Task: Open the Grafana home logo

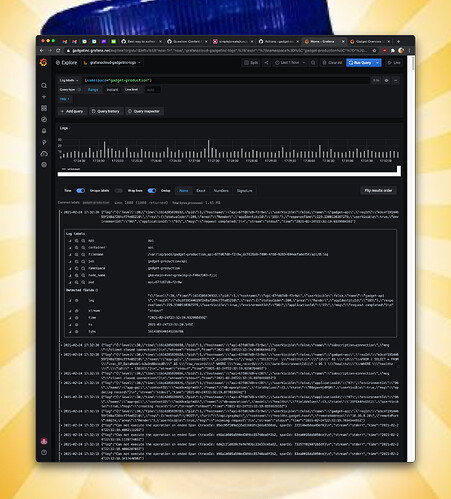Action: [x=44, y=62]
